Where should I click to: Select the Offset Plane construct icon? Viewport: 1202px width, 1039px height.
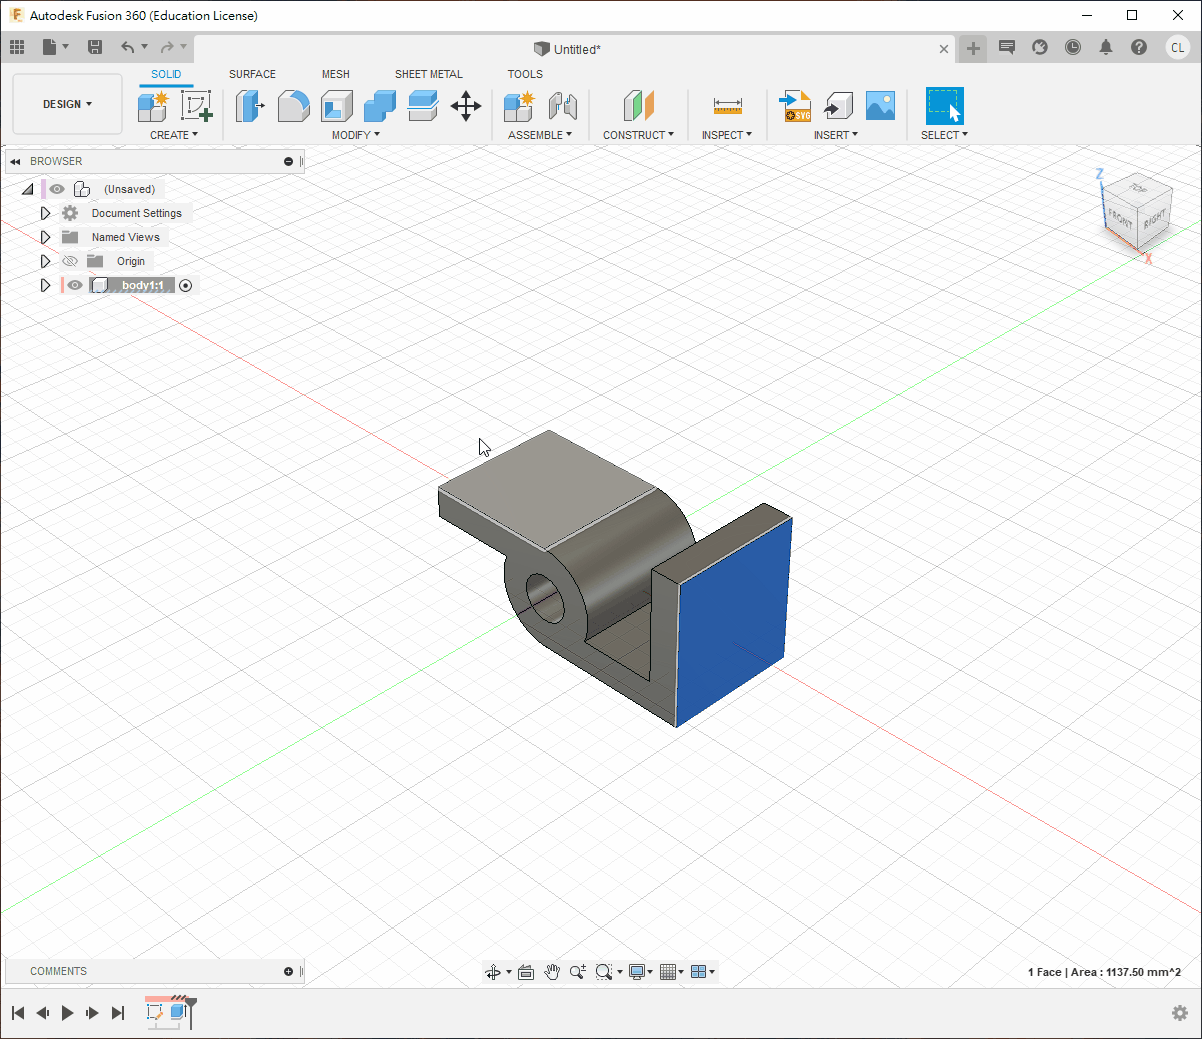pyautogui.click(x=638, y=106)
